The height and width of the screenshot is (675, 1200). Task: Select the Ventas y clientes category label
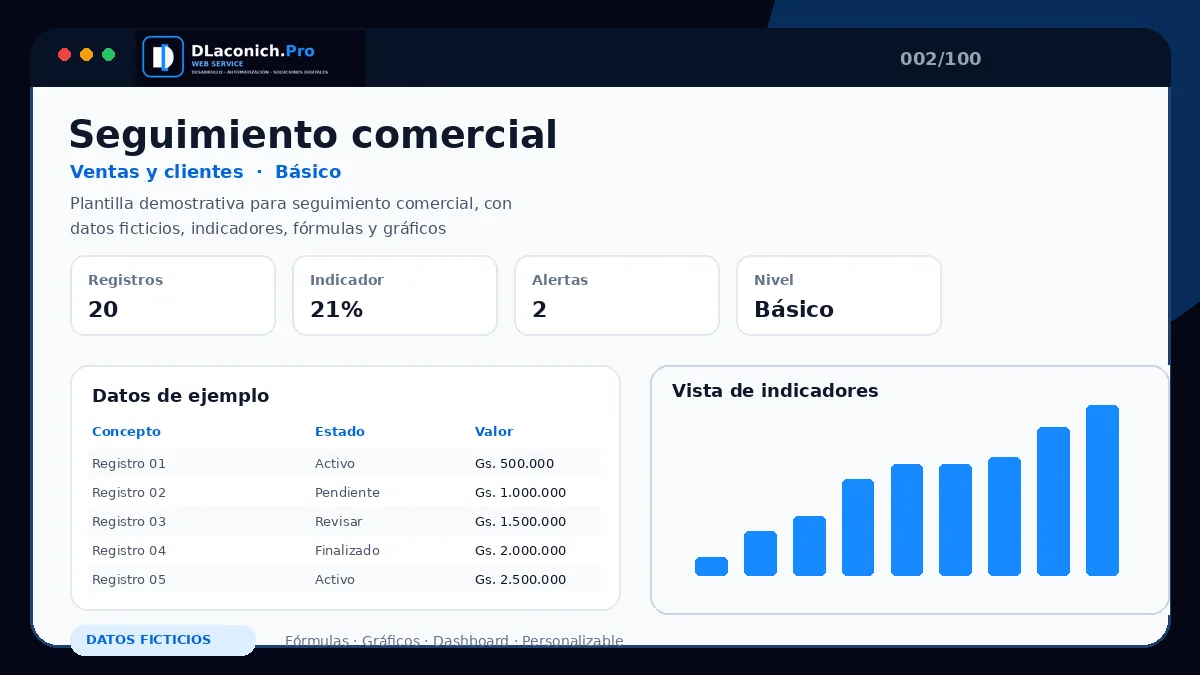click(157, 172)
